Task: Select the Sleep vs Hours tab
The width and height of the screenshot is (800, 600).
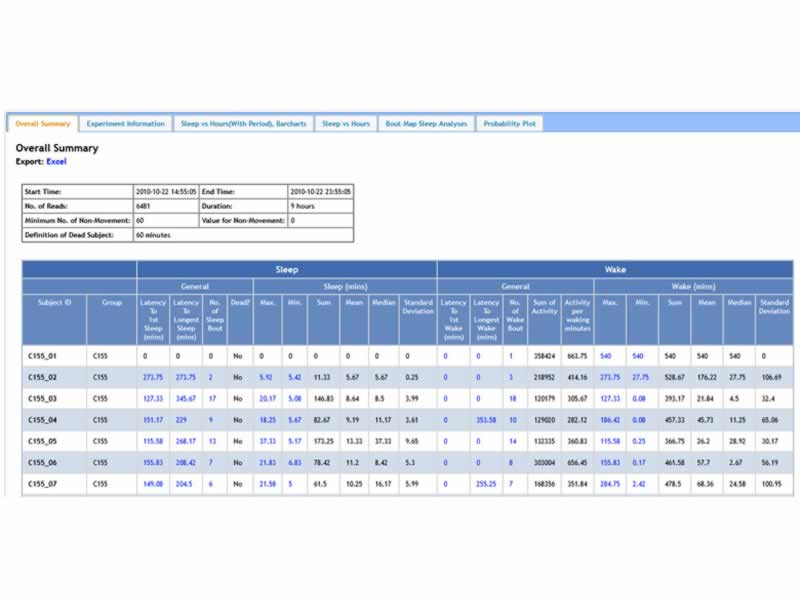Action: (346, 124)
